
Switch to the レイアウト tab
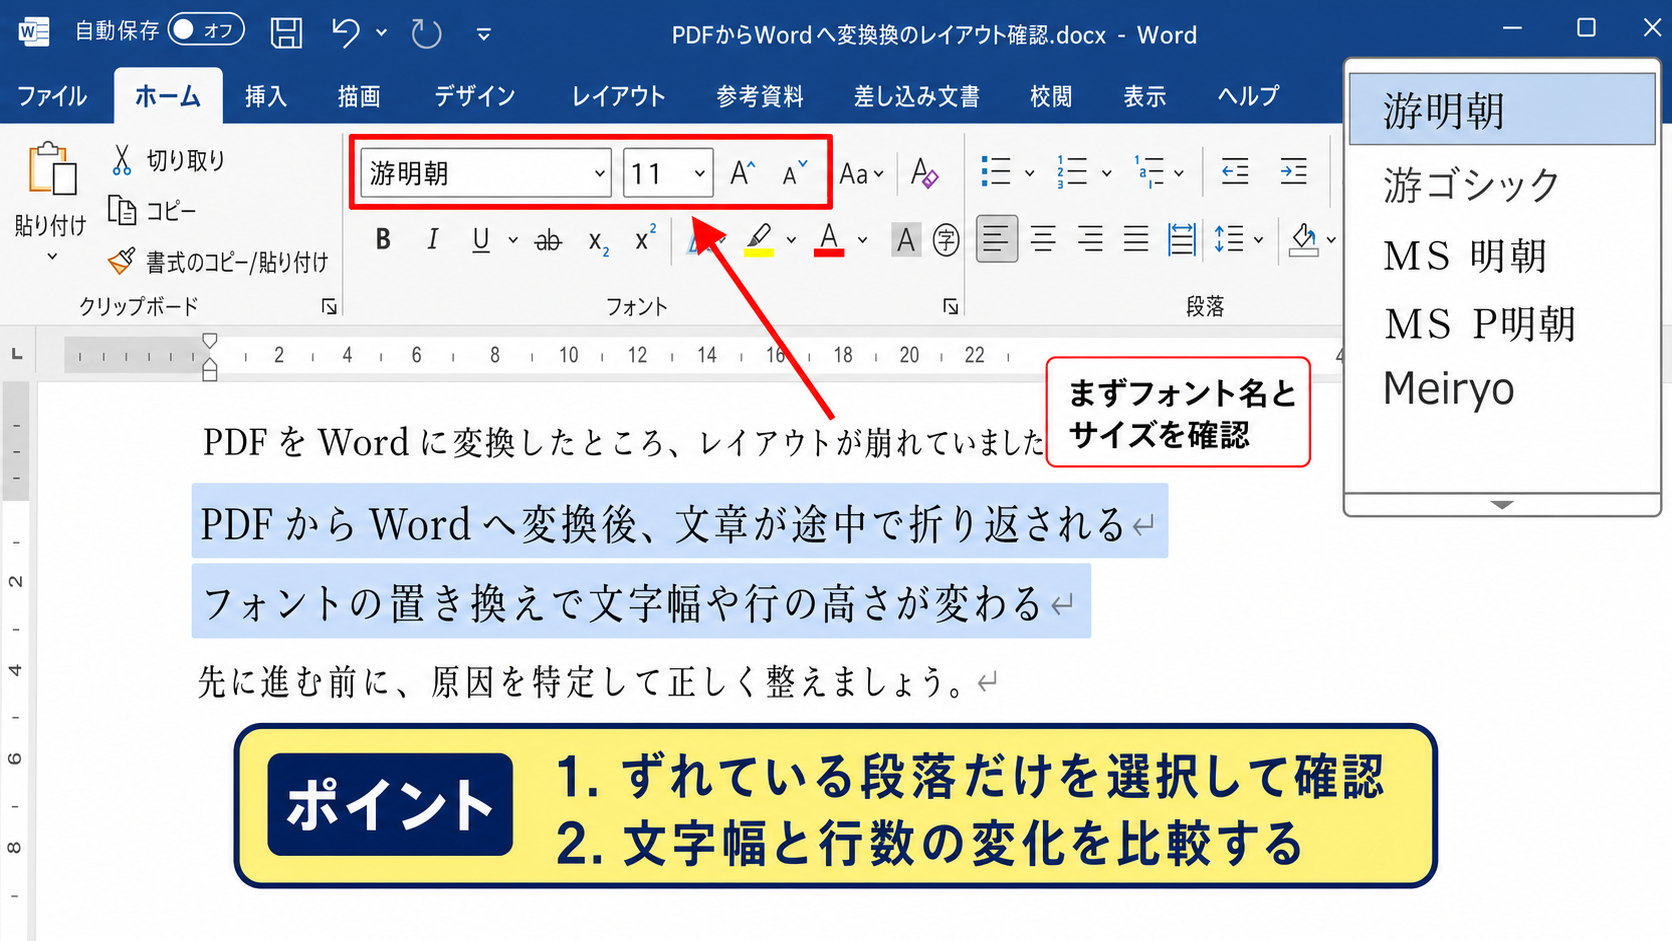point(619,96)
